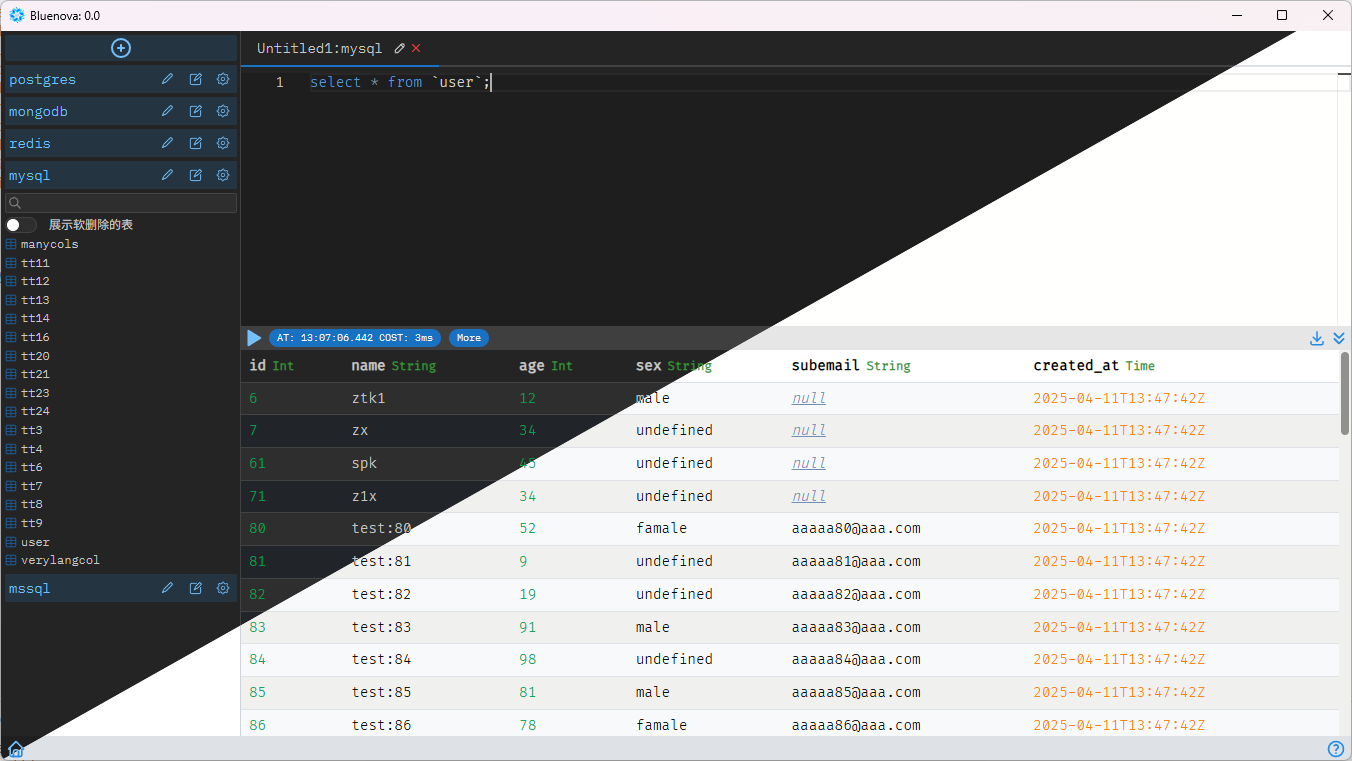The height and width of the screenshot is (761, 1352).
Task: Click home icon in status bar
Action: coord(16,749)
